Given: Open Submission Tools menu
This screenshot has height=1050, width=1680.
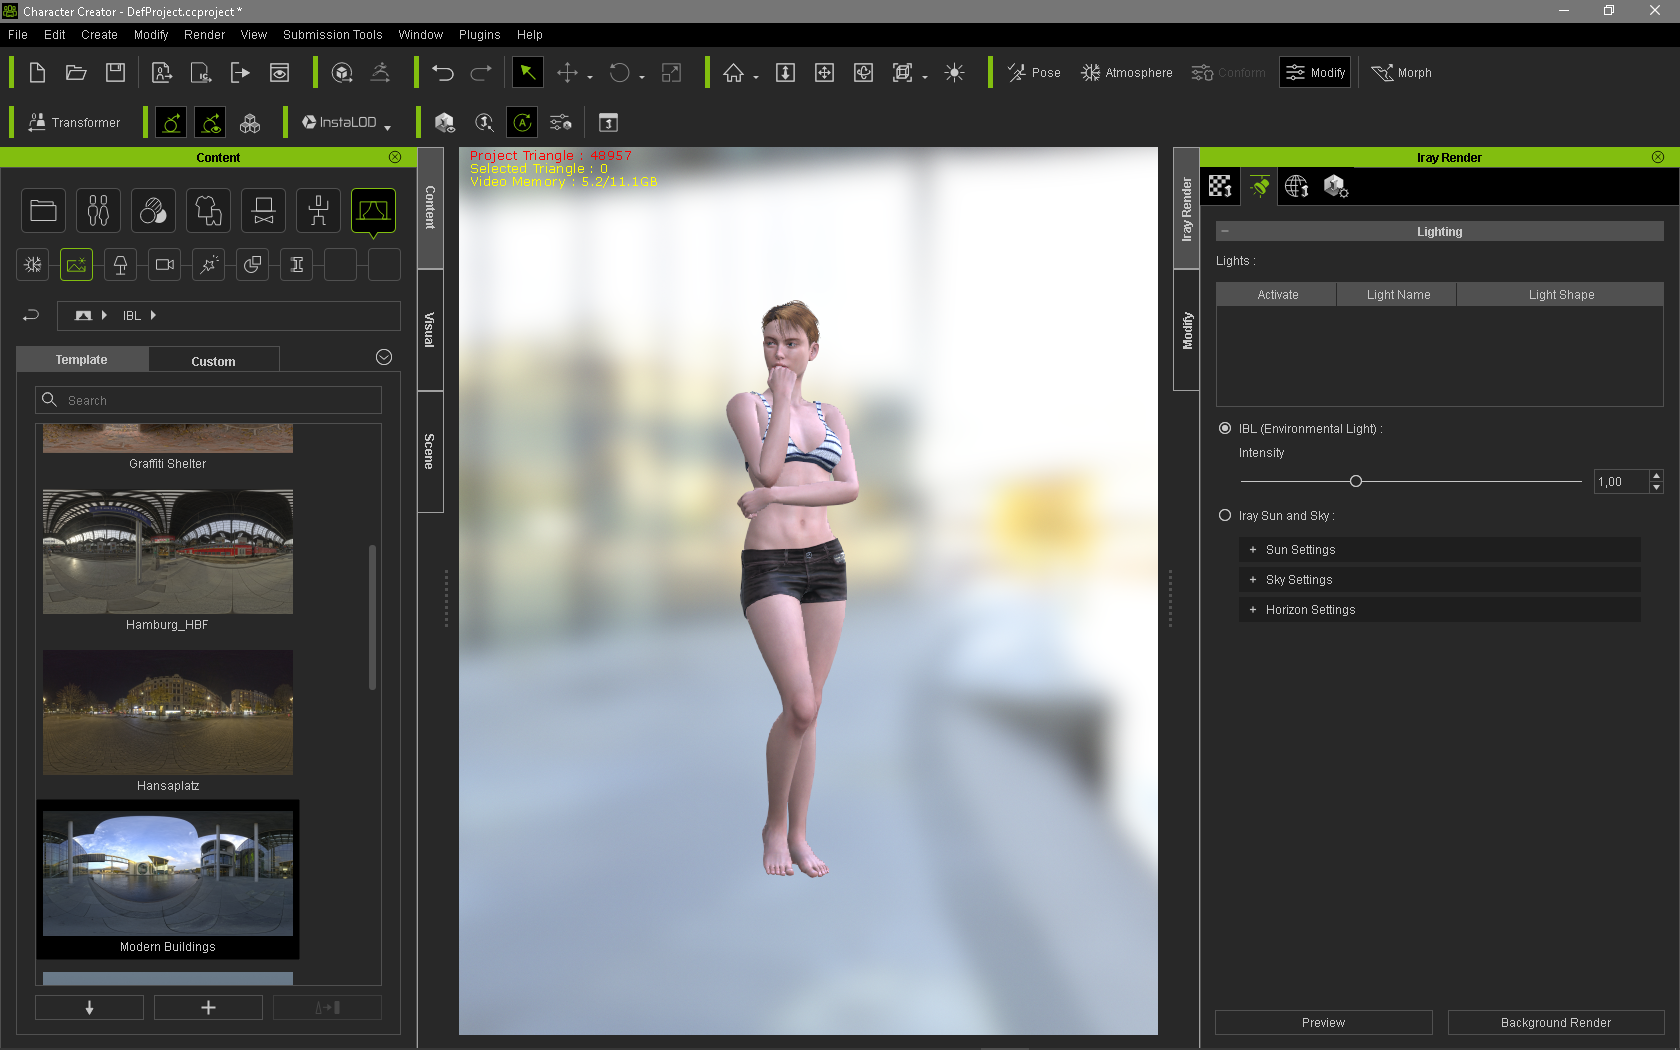Looking at the screenshot, I should point(332,35).
